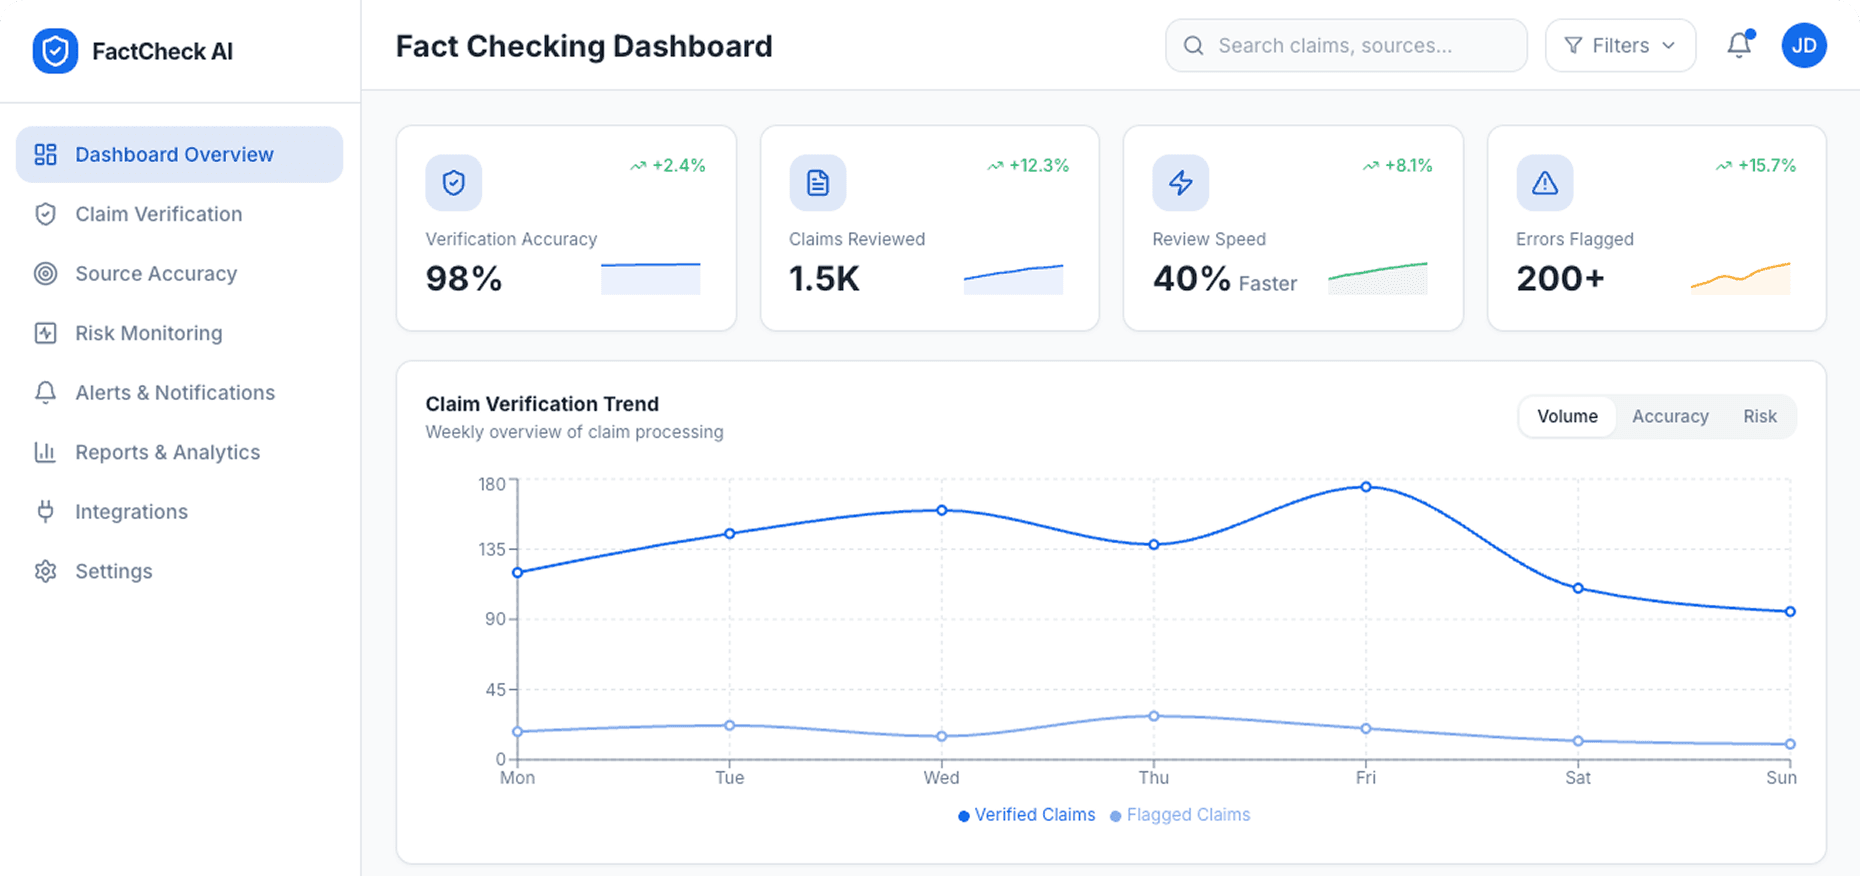Click the Integrations plug icon
This screenshot has width=1860, height=876.
tap(45, 512)
